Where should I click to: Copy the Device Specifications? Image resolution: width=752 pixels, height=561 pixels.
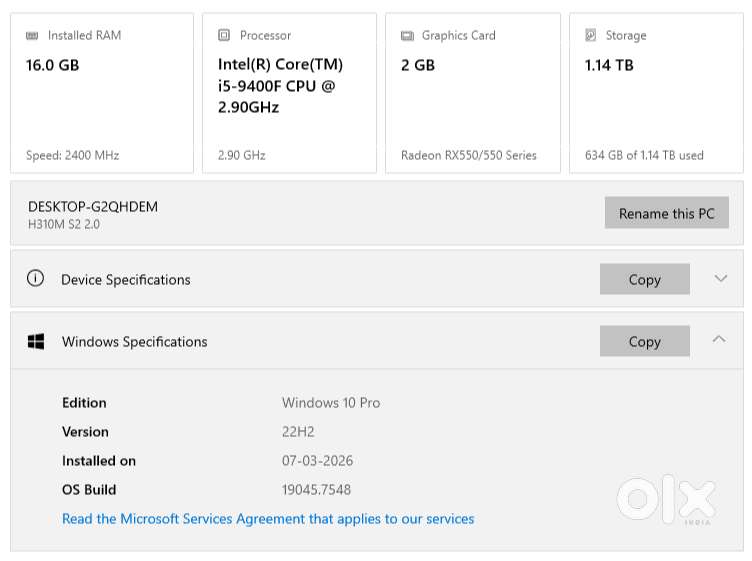[645, 279]
